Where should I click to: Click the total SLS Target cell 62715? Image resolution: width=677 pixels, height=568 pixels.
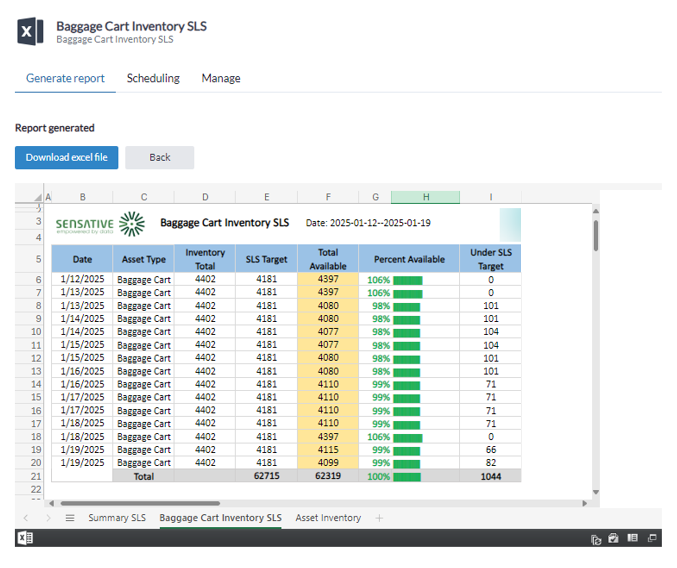click(266, 476)
